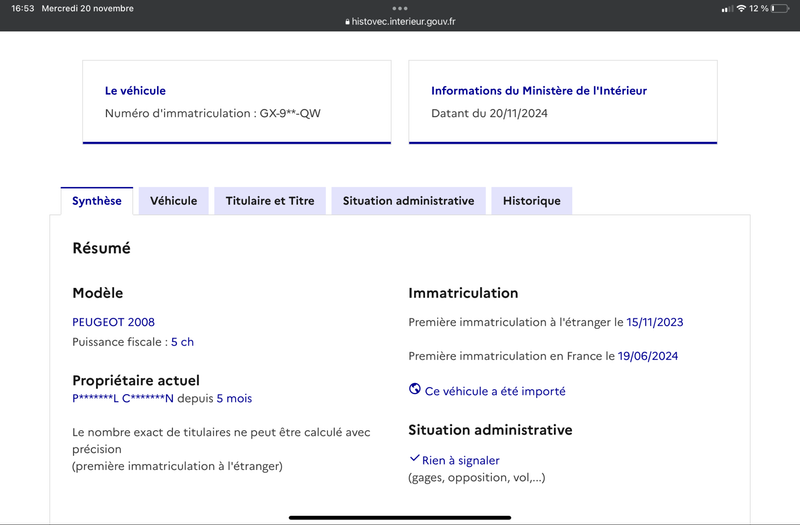
Task: Select the Situation administrative tab
Action: [408, 201]
